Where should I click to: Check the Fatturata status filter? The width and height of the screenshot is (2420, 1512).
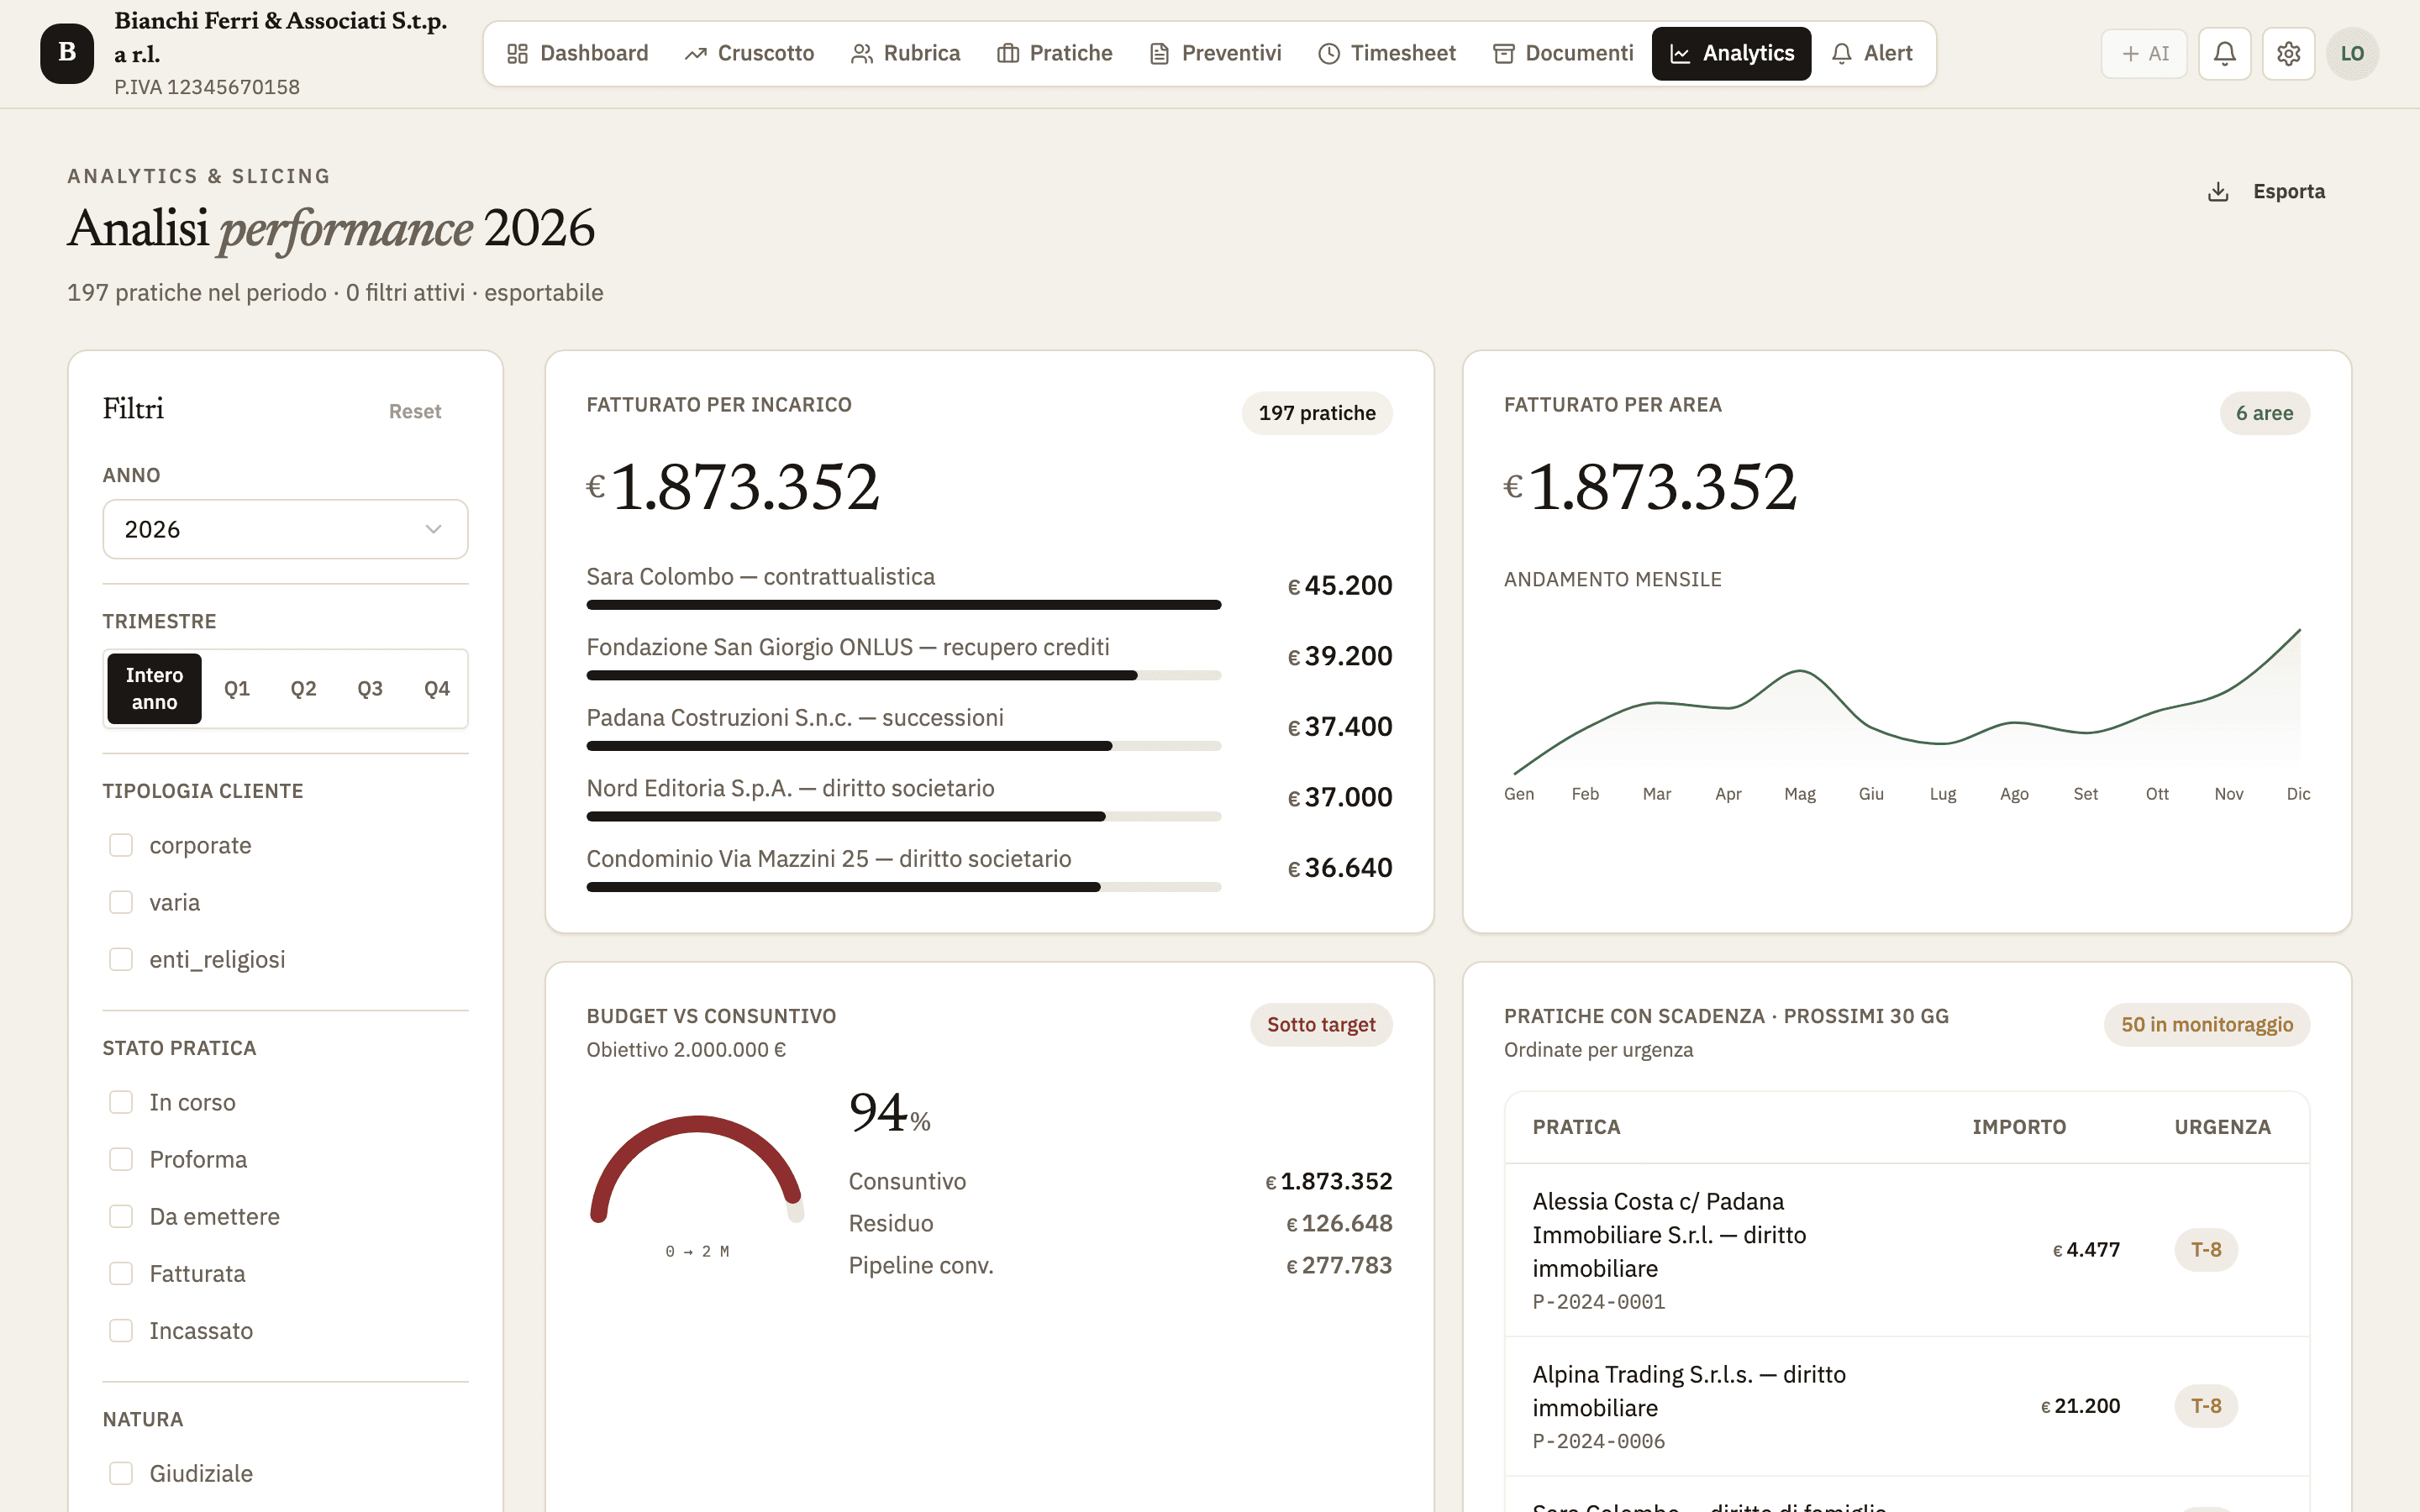[x=121, y=1273]
